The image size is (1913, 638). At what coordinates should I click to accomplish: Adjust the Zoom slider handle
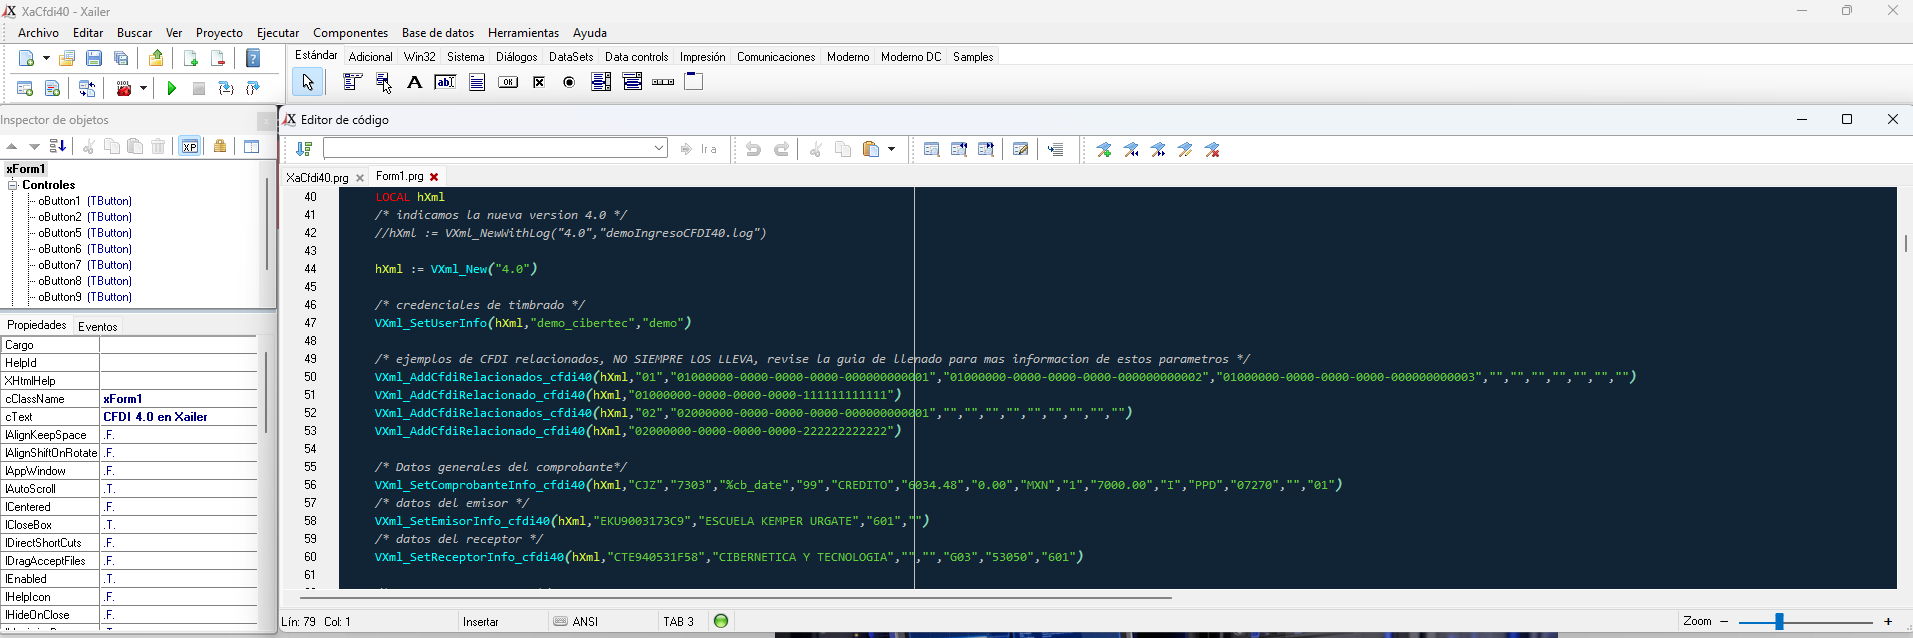pos(1779,622)
